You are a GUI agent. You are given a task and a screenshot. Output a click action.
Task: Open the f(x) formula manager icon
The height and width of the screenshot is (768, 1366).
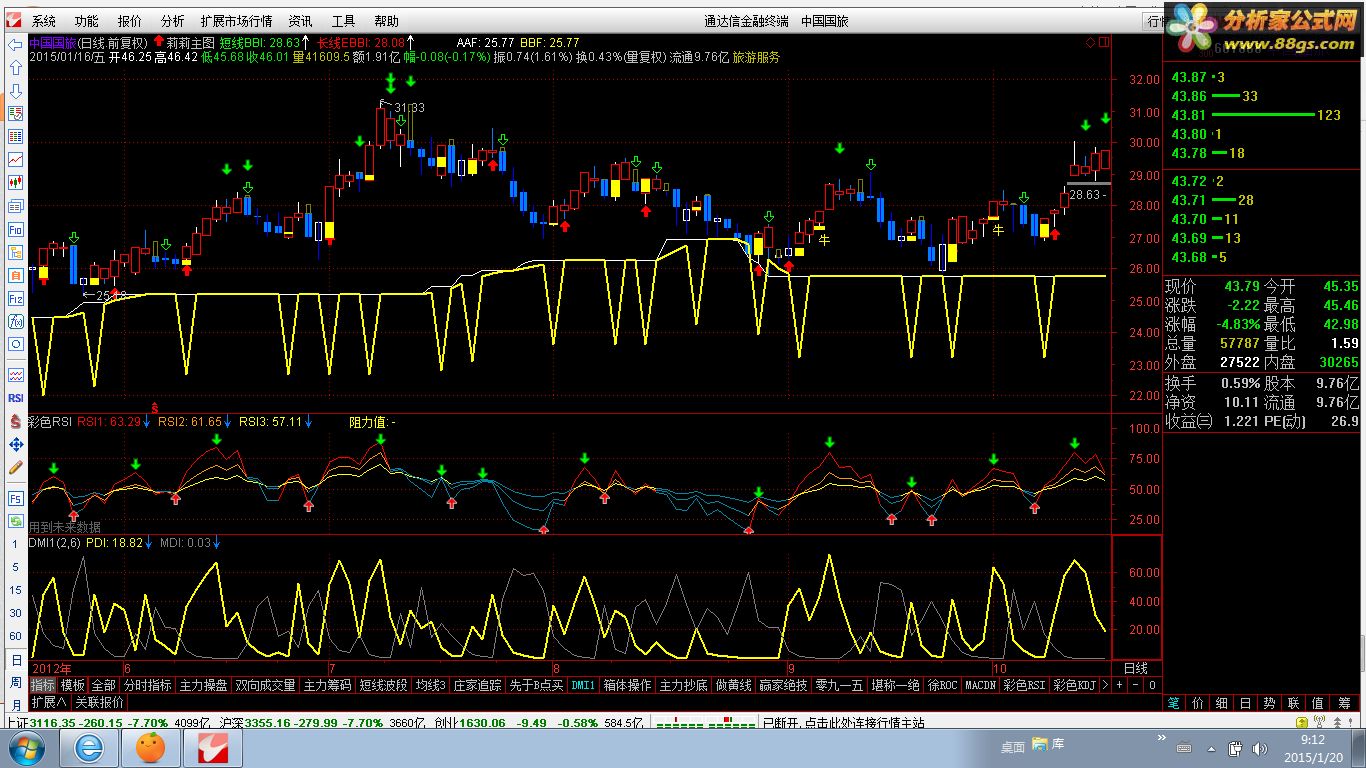tap(15, 322)
